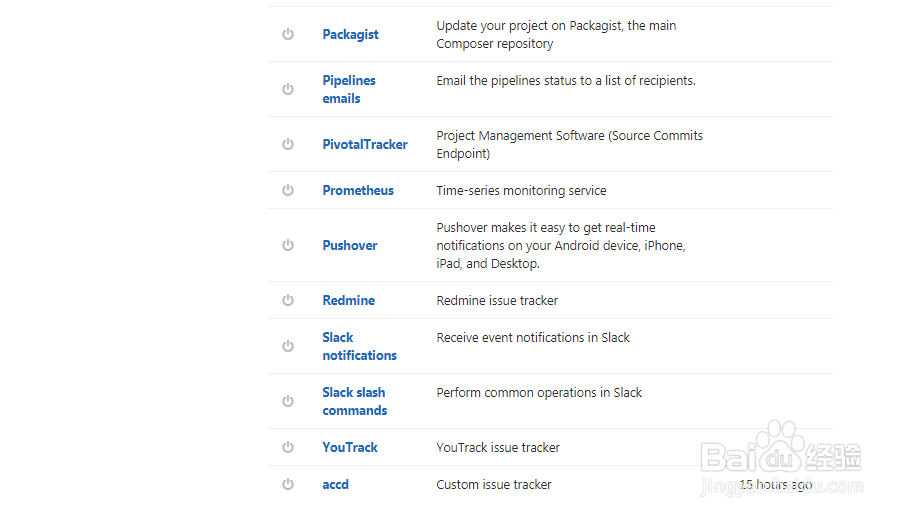Open the Prometheus monitoring service link
The width and height of the screenshot is (913, 517).
pos(358,190)
